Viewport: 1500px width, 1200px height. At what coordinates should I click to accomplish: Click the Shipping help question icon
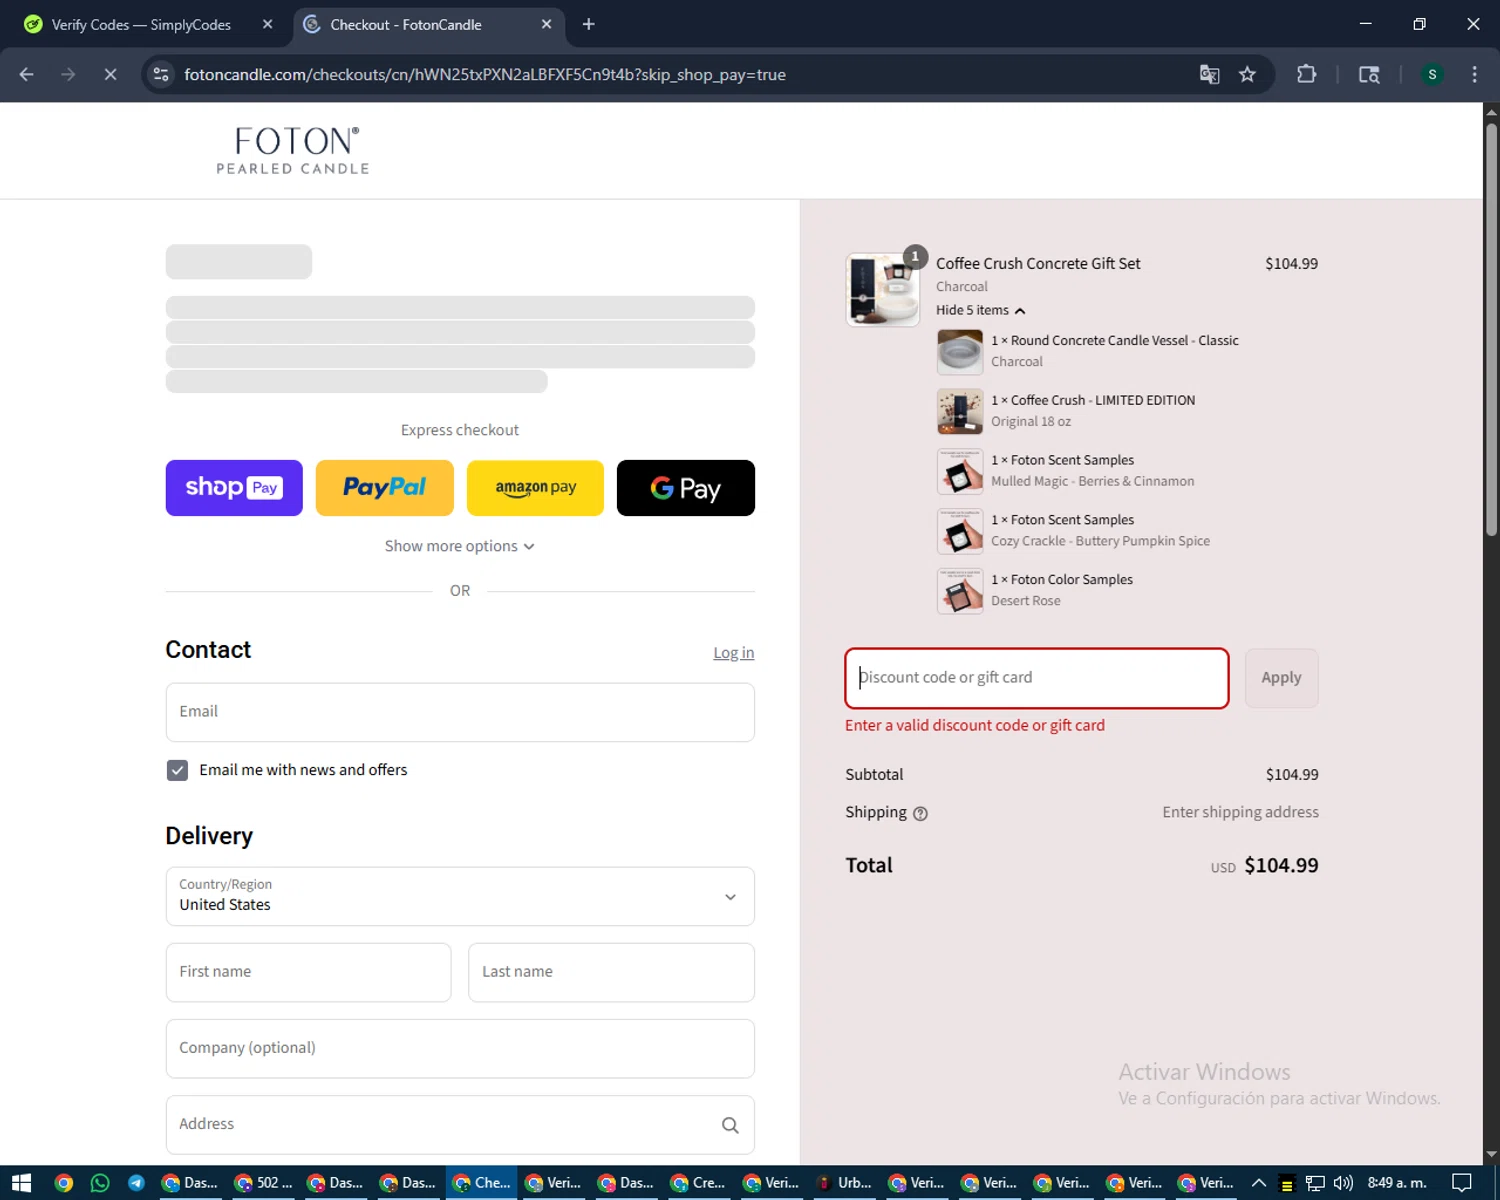point(920,814)
